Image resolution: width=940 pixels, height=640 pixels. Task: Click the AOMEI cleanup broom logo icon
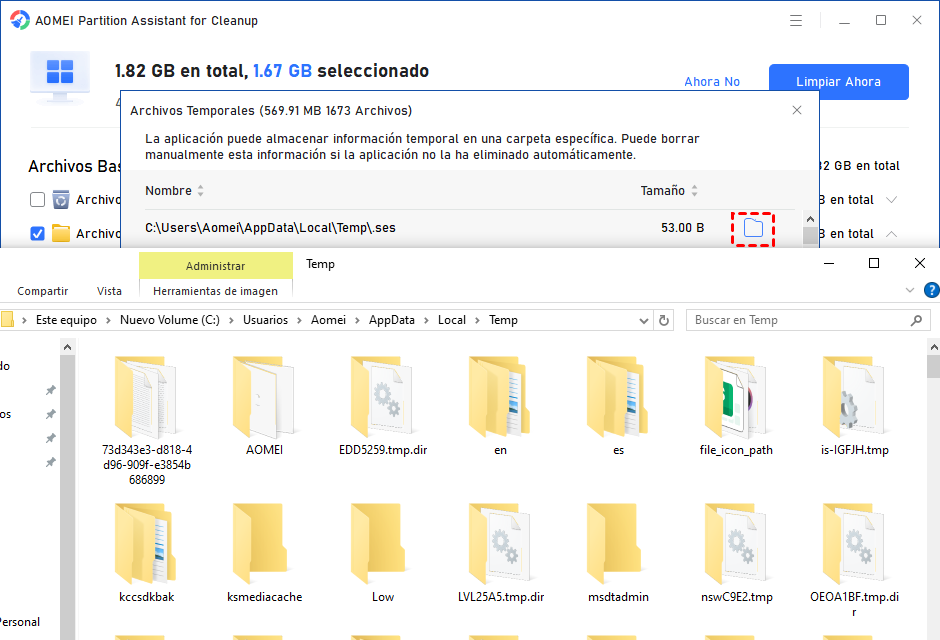[x=20, y=19]
